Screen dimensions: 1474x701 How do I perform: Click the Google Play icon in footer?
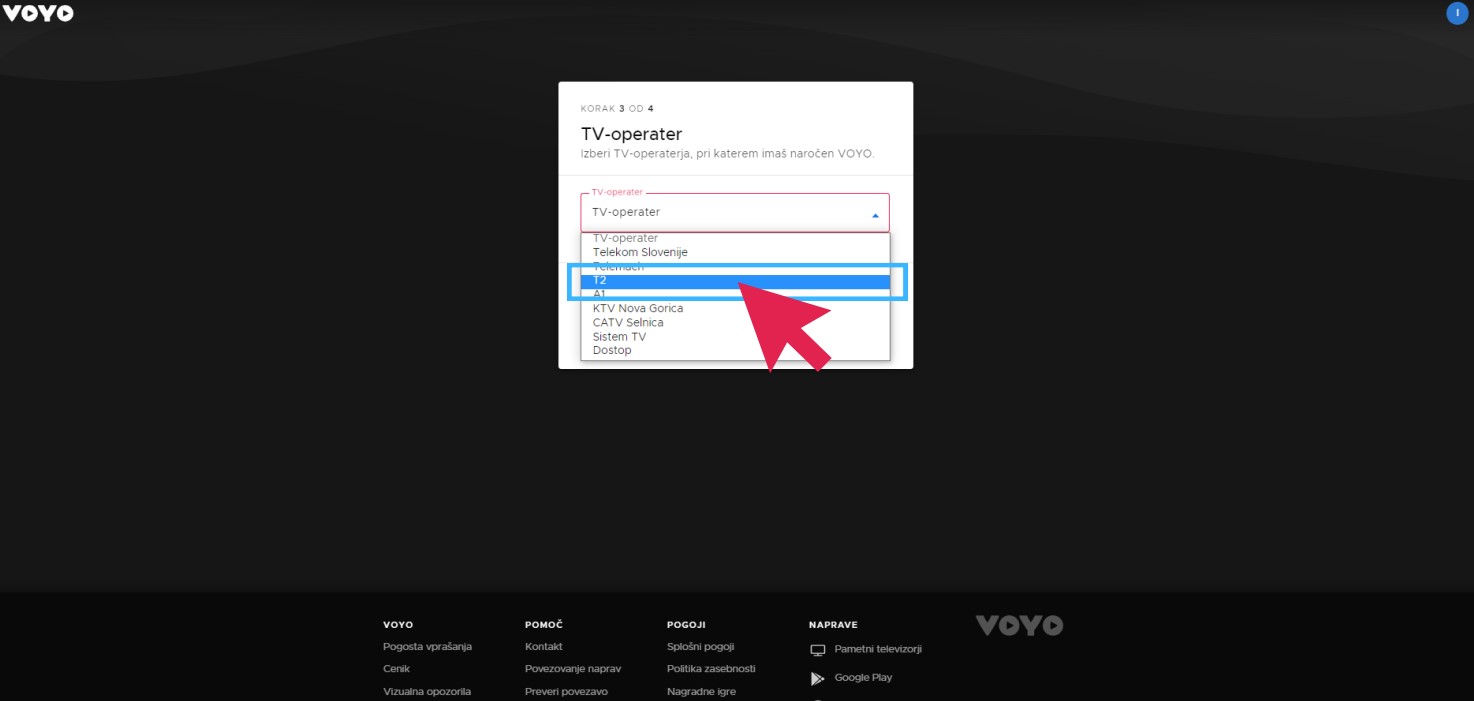(x=818, y=678)
